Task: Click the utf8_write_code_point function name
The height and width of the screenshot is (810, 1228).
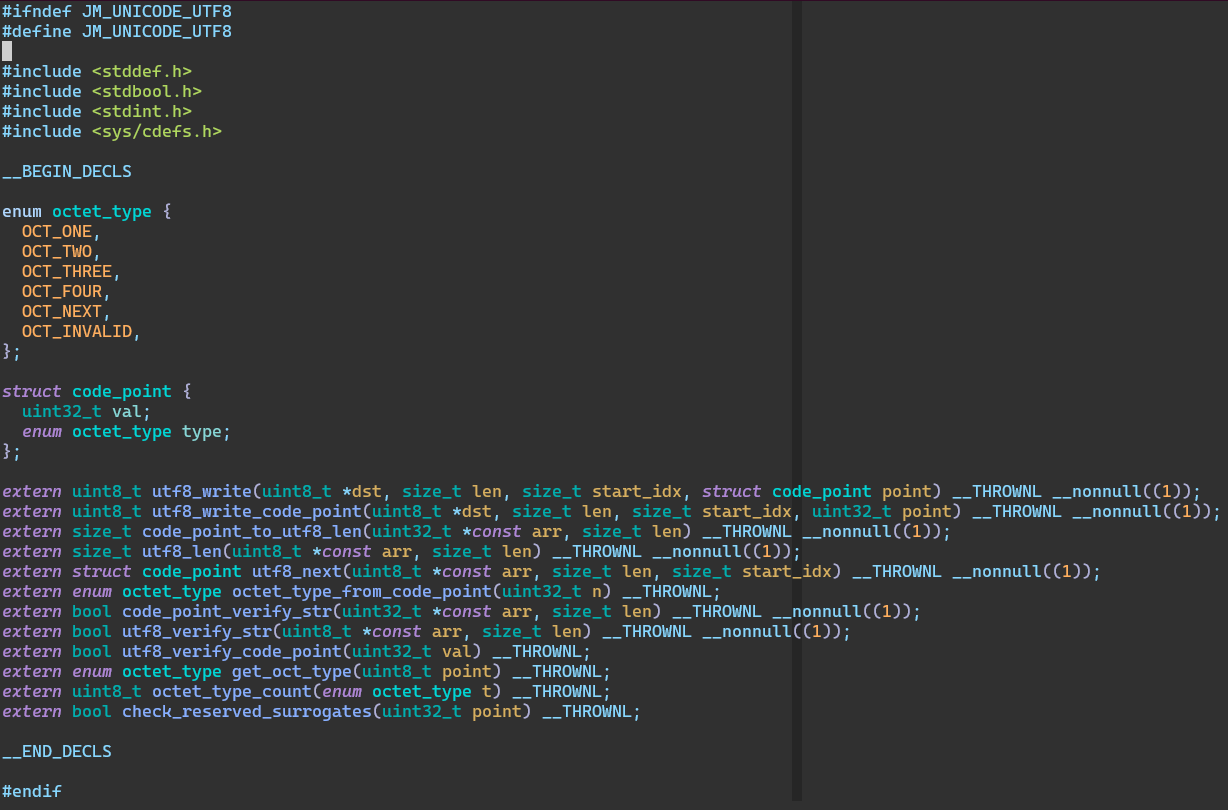Action: (257, 511)
